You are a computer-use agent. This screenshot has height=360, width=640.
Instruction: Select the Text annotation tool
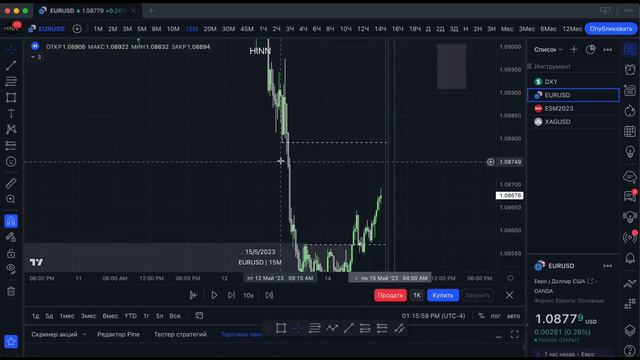tap(11, 113)
